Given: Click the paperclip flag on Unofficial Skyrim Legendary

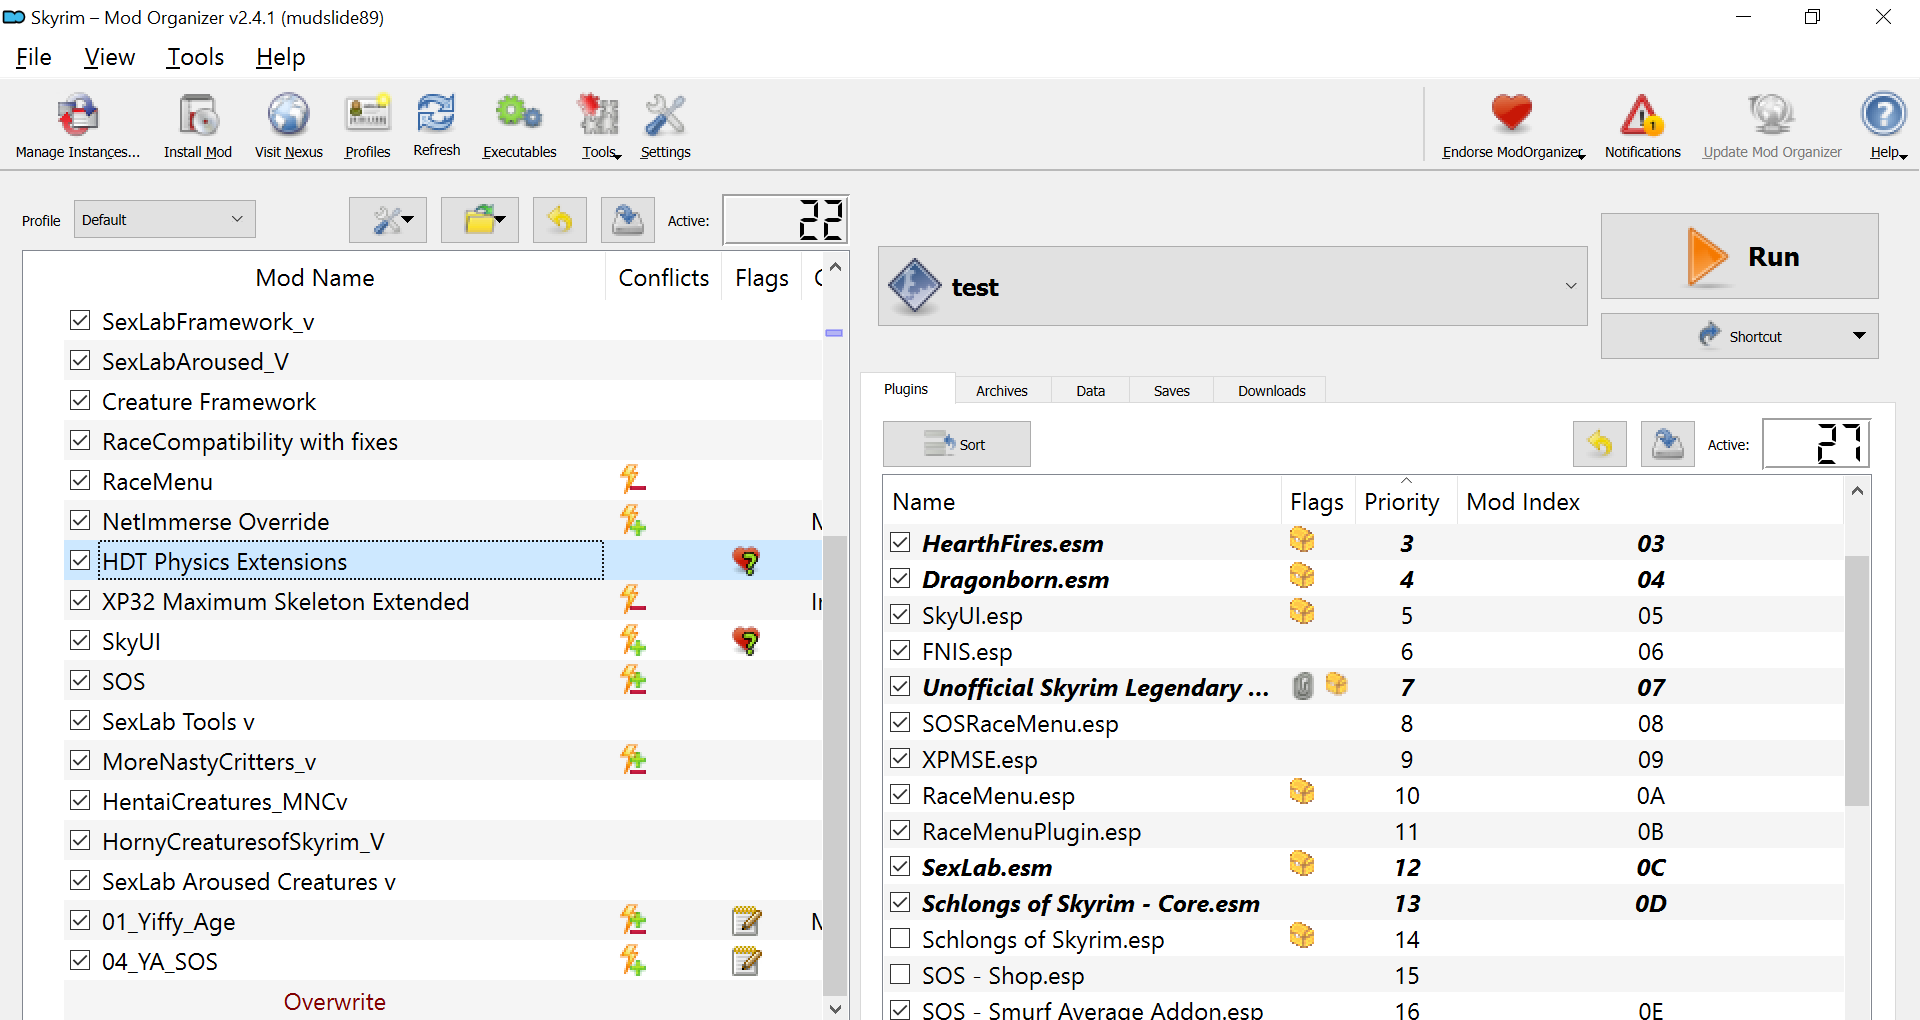Looking at the screenshot, I should point(1302,686).
